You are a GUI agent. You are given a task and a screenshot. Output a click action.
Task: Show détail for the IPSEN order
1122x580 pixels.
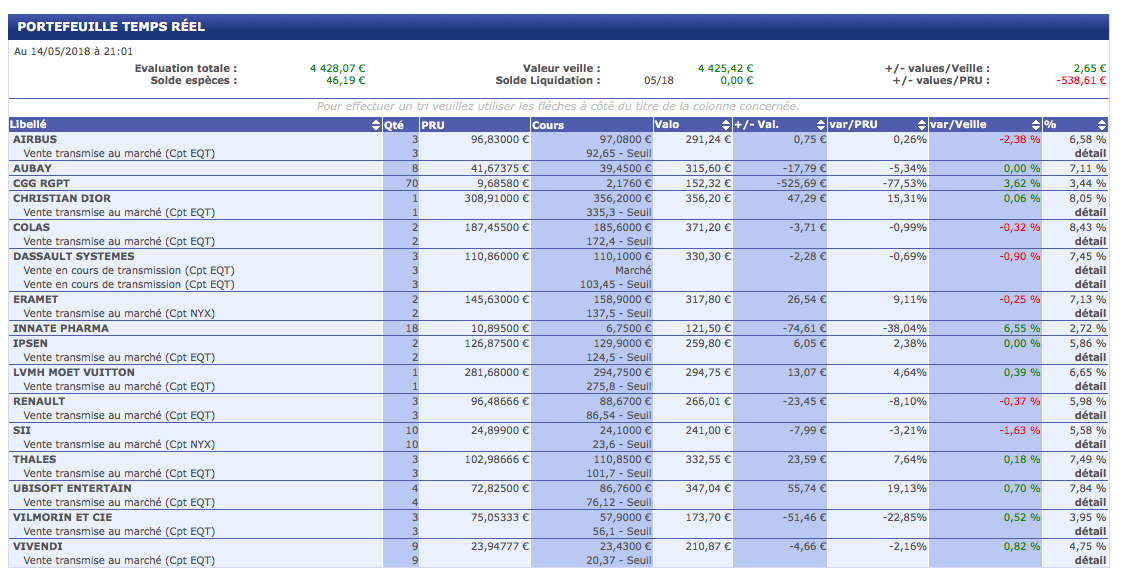coord(1090,358)
